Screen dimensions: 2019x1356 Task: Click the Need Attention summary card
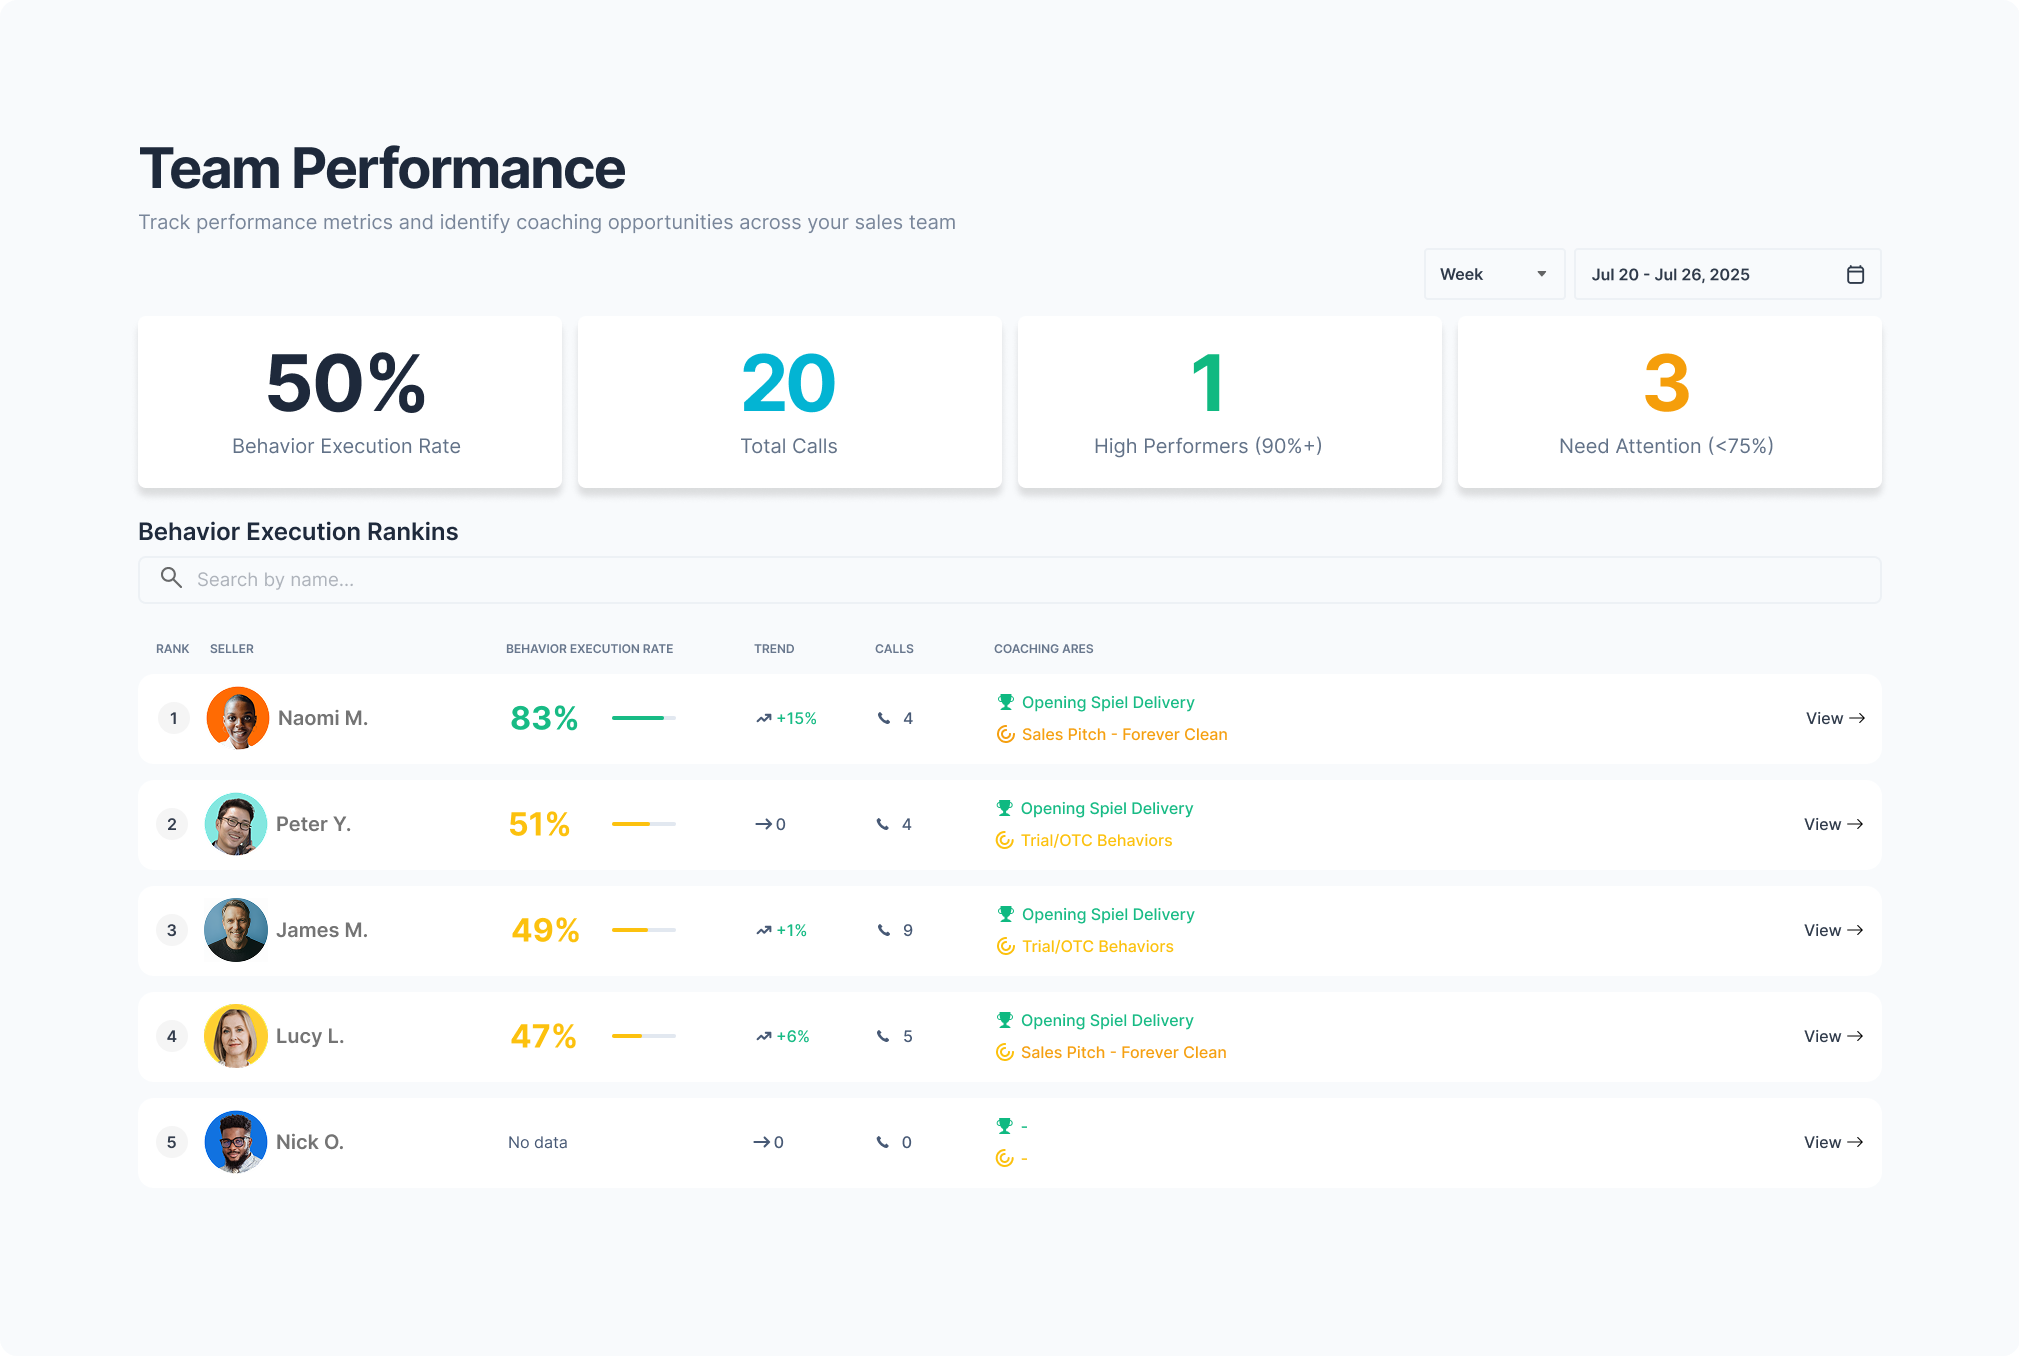pyautogui.click(x=1669, y=402)
